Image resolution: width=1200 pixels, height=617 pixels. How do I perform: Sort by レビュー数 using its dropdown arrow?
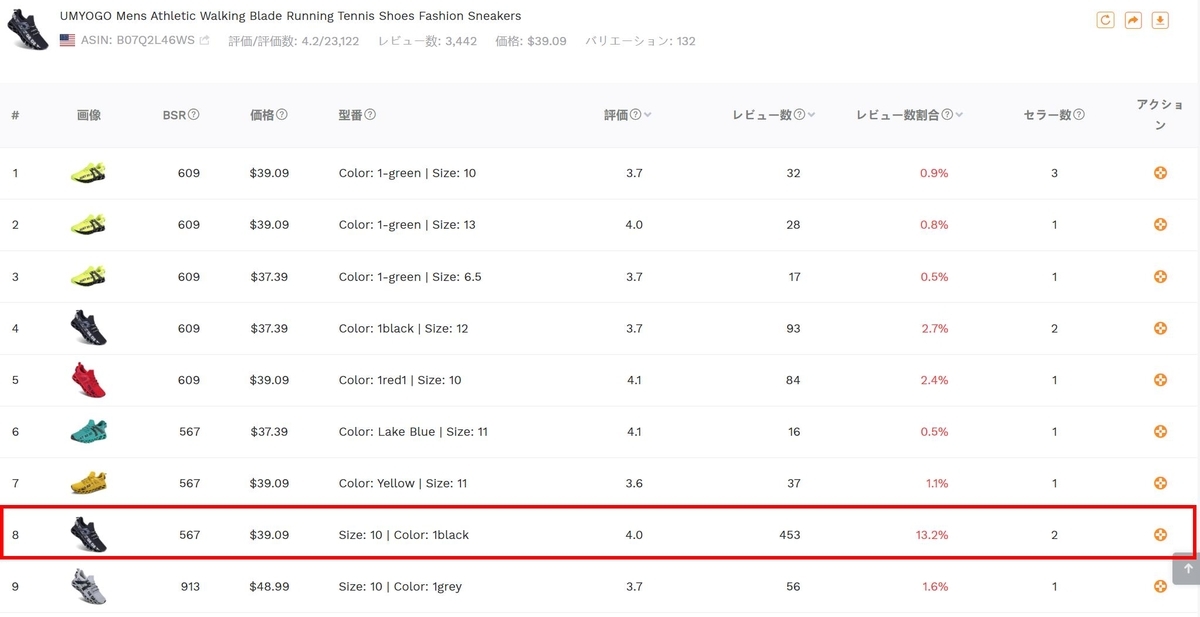pyautogui.click(x=811, y=115)
